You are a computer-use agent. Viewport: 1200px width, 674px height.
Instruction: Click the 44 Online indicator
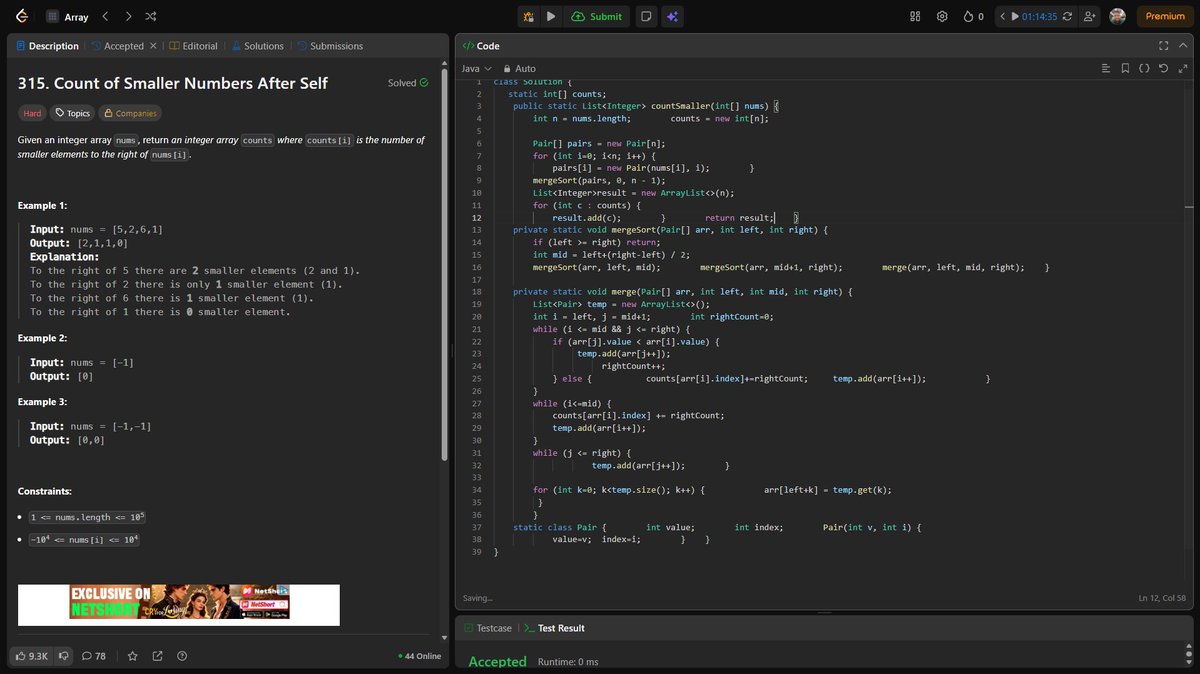tap(419, 656)
